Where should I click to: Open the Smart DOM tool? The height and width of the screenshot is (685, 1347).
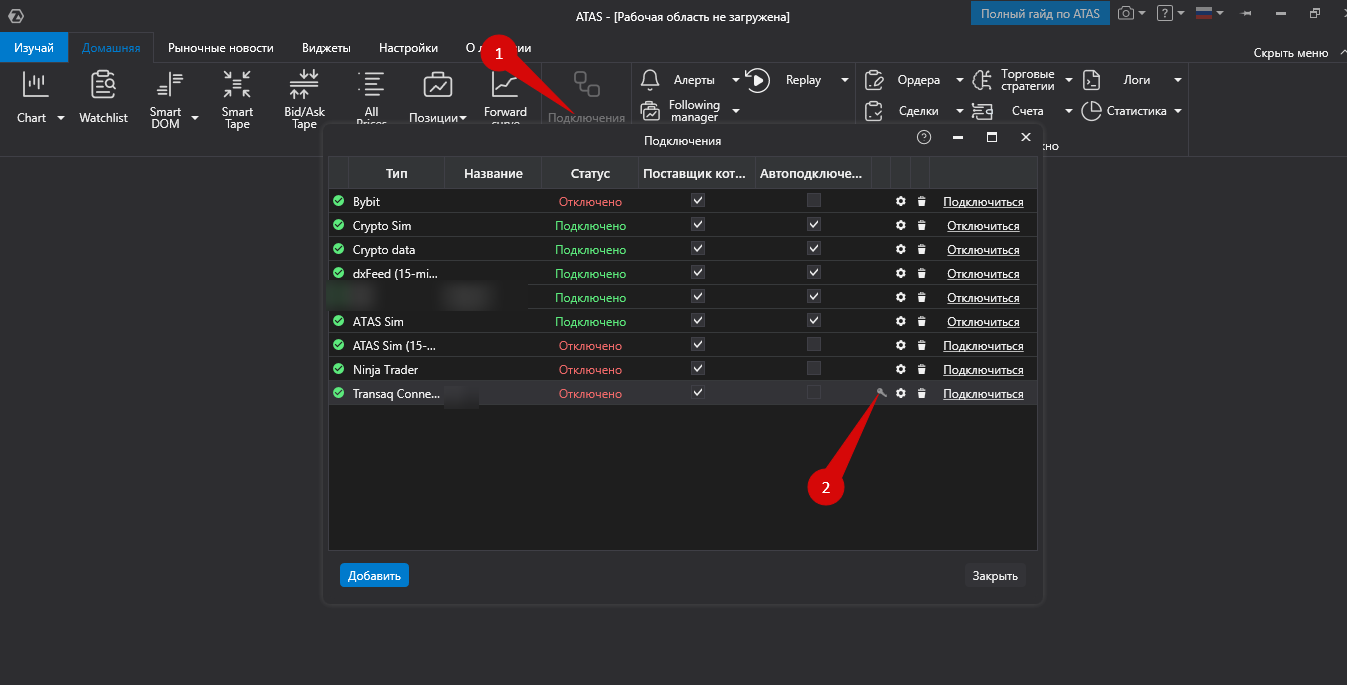coord(166,98)
